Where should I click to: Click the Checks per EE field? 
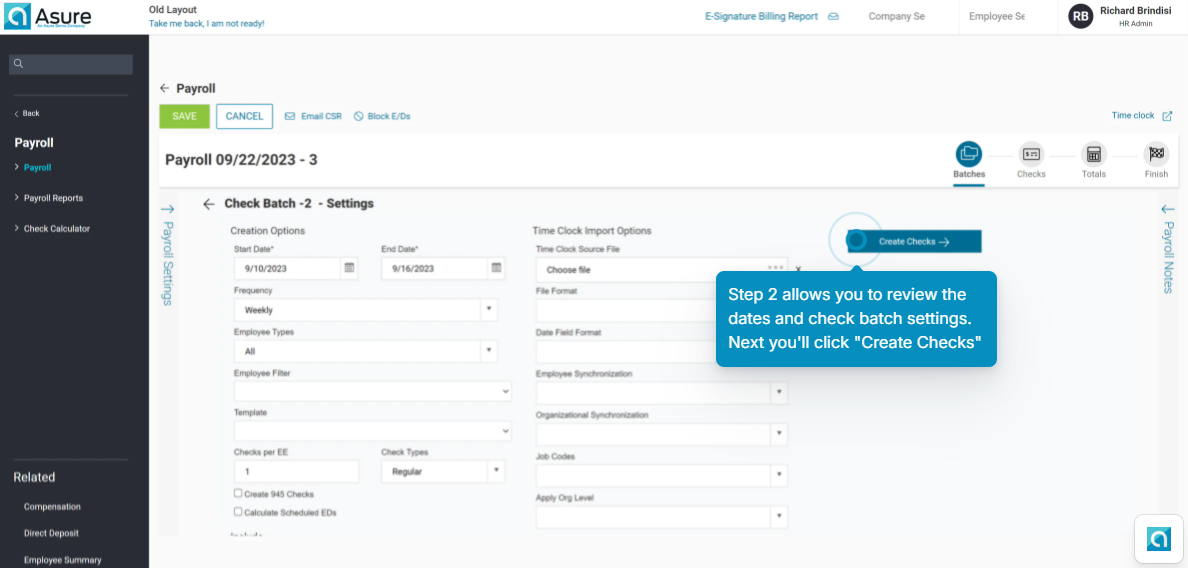click(x=296, y=471)
